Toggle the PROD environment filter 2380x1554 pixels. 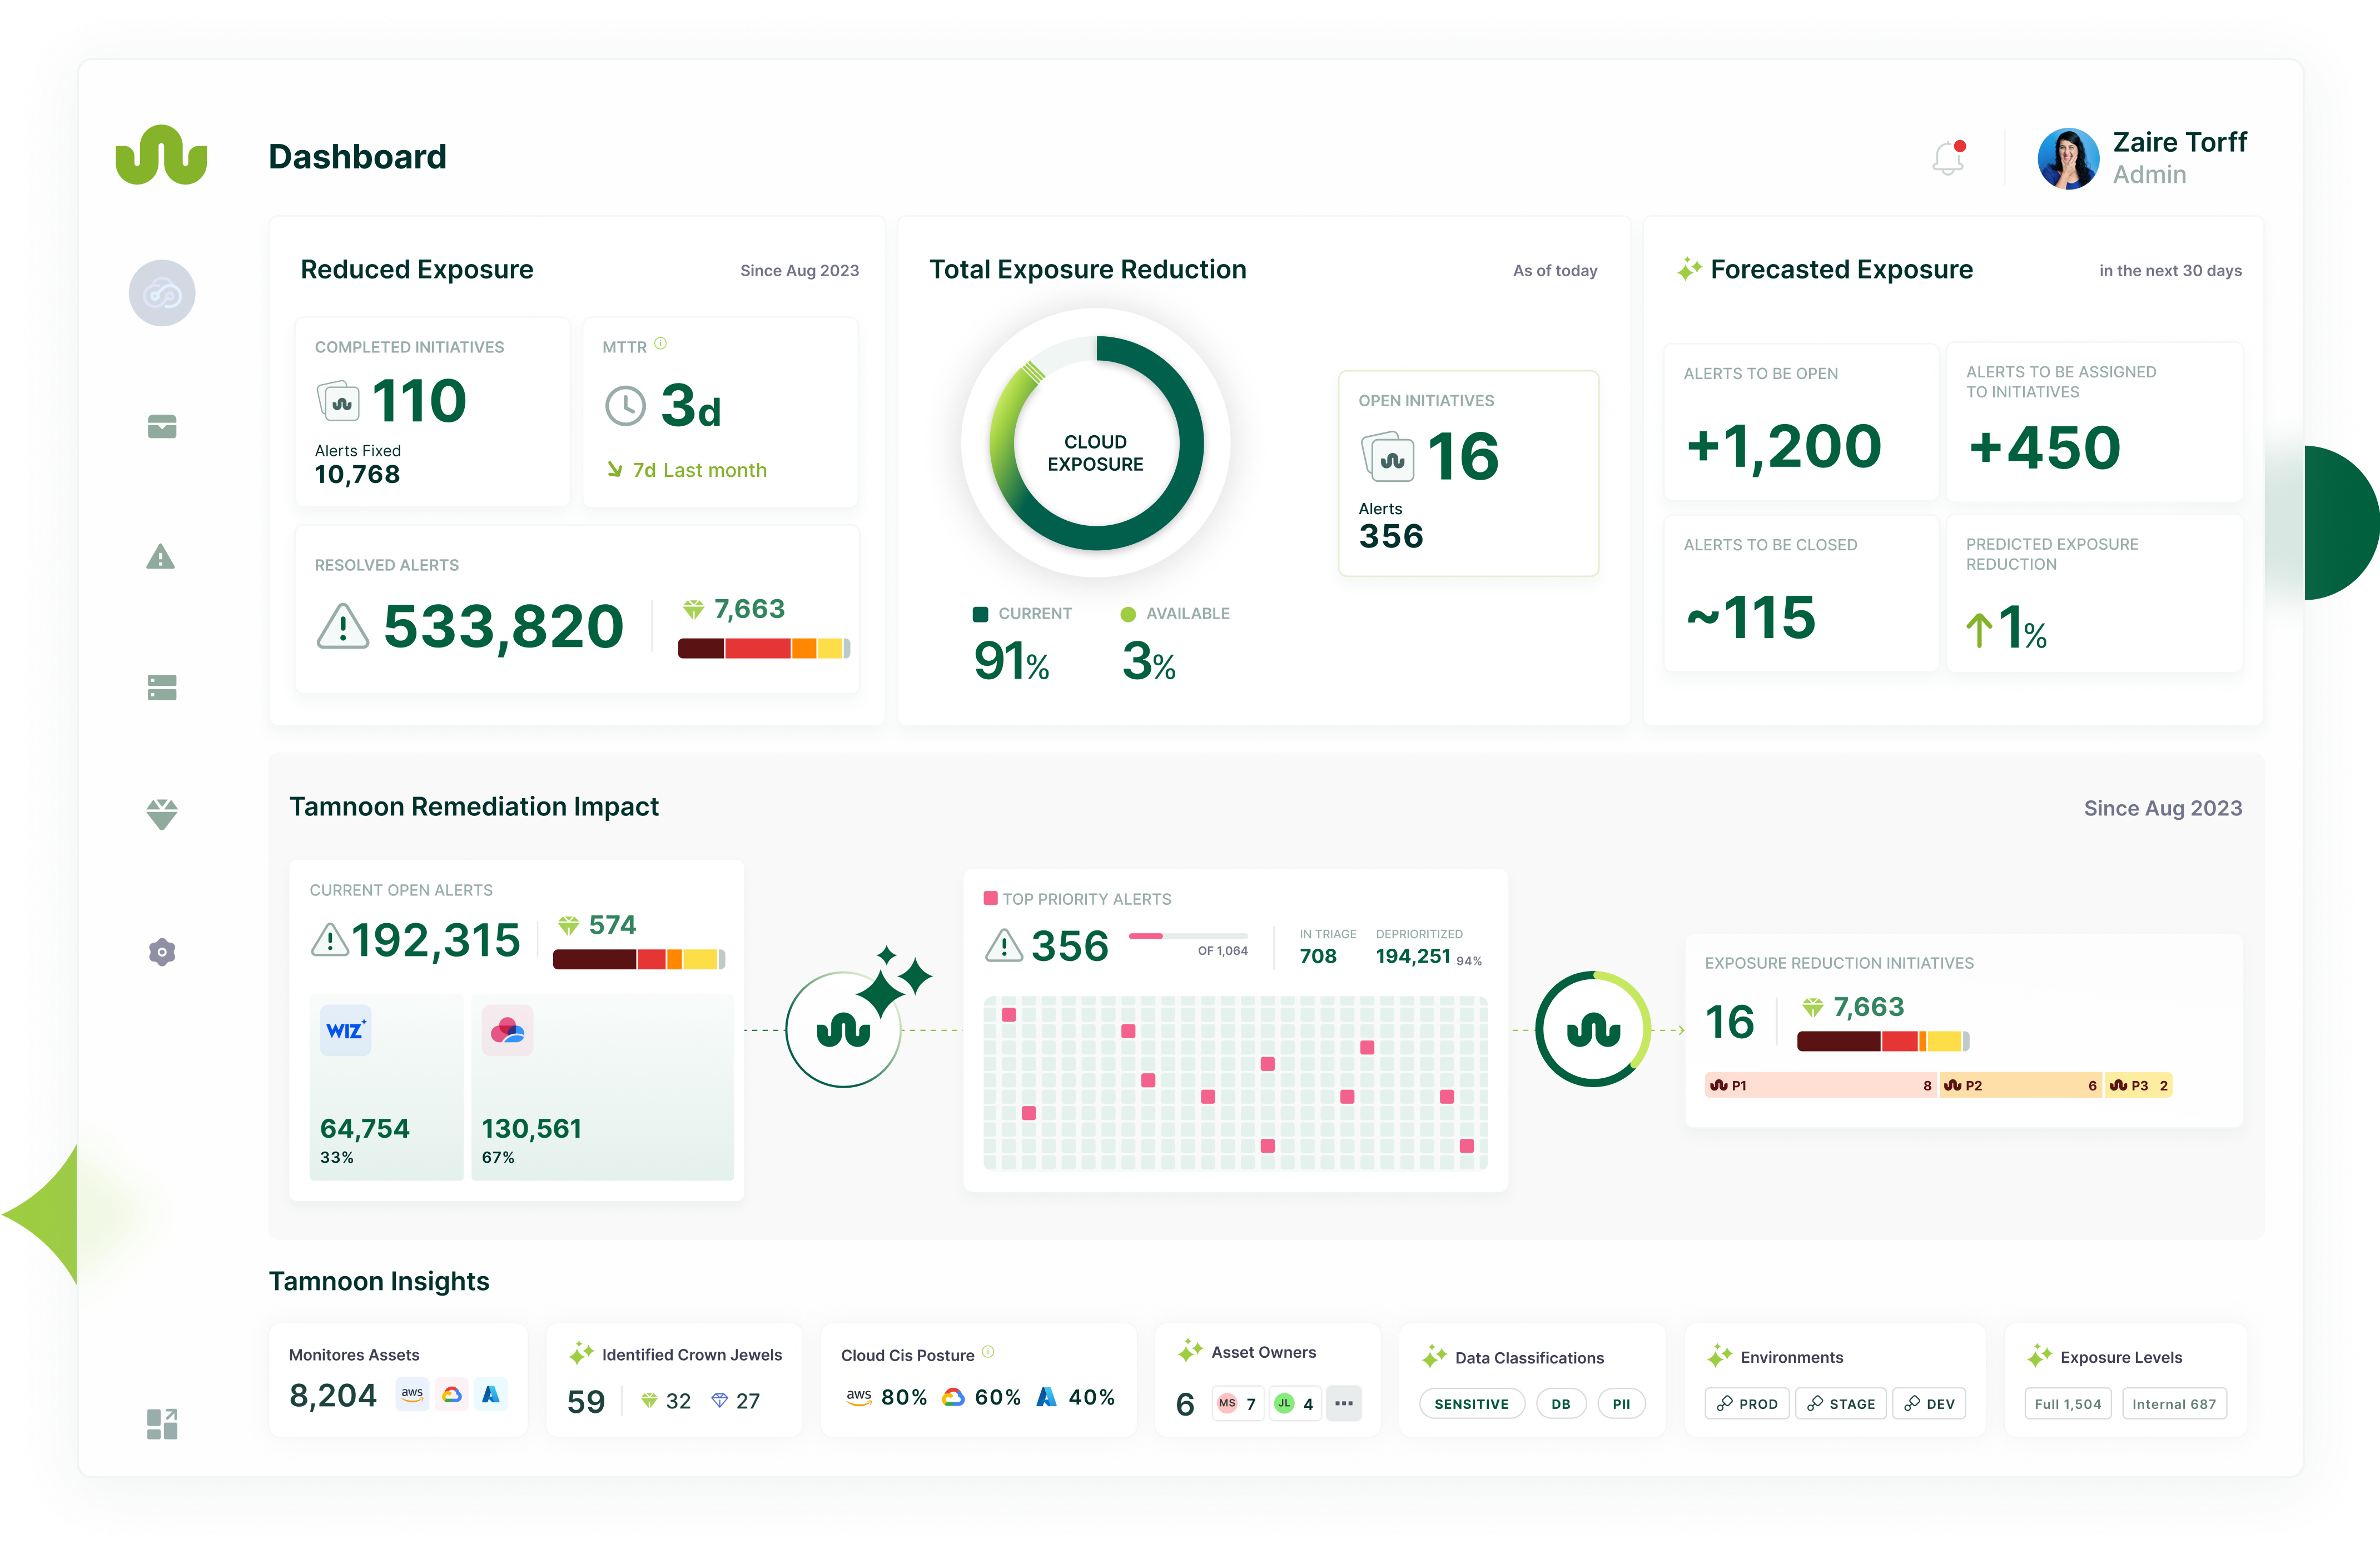coord(1747,1403)
